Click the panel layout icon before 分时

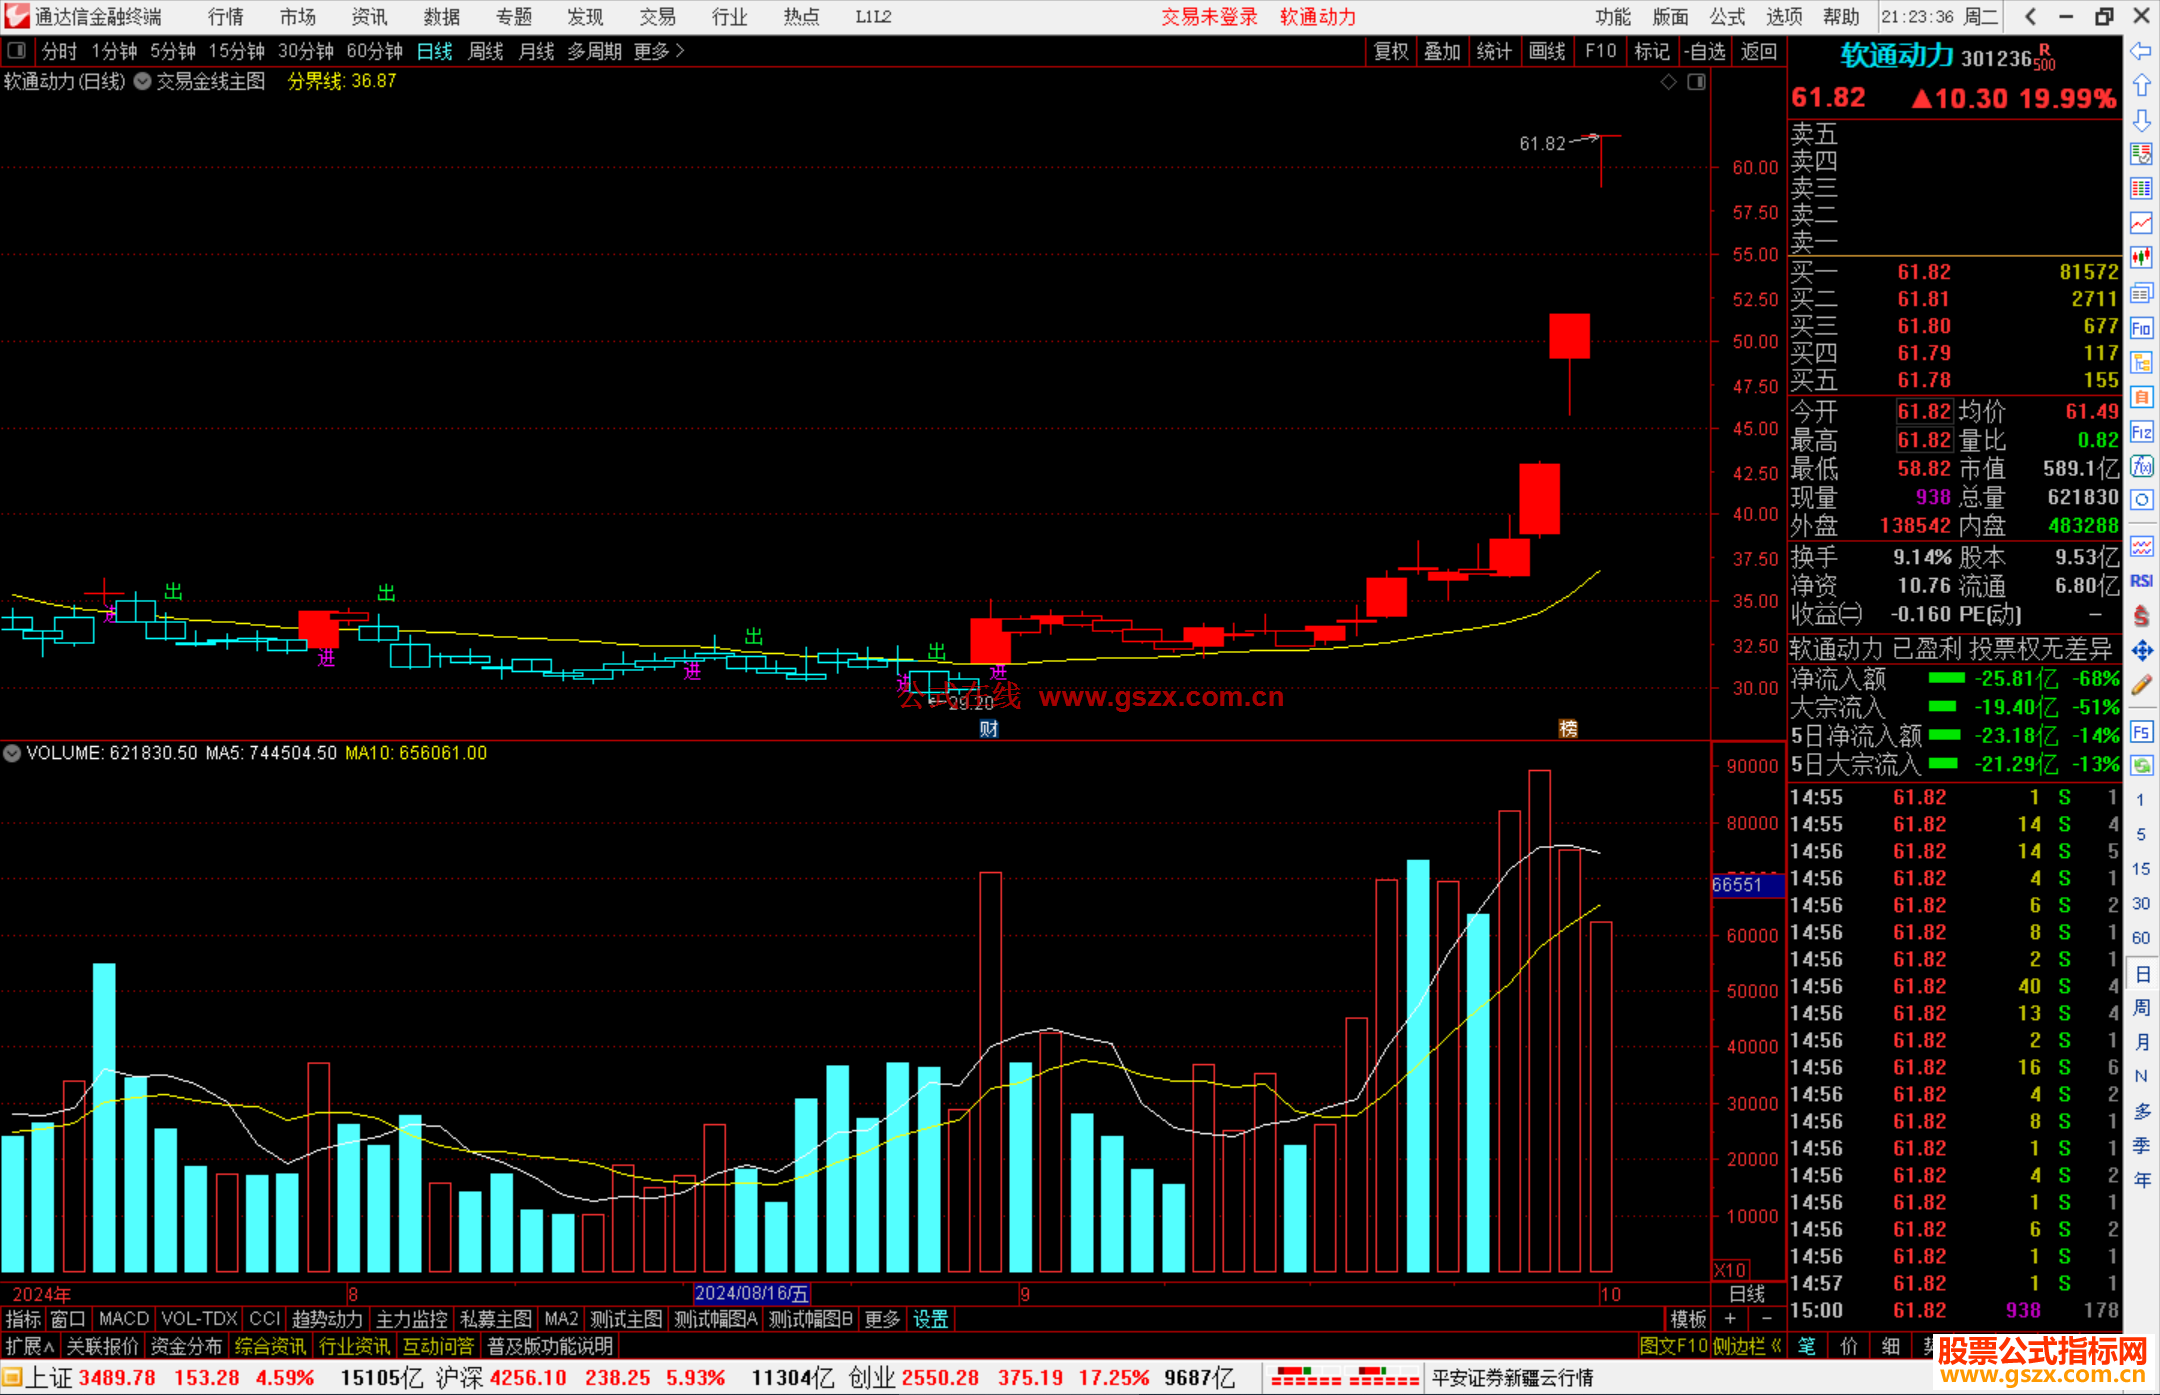(17, 51)
